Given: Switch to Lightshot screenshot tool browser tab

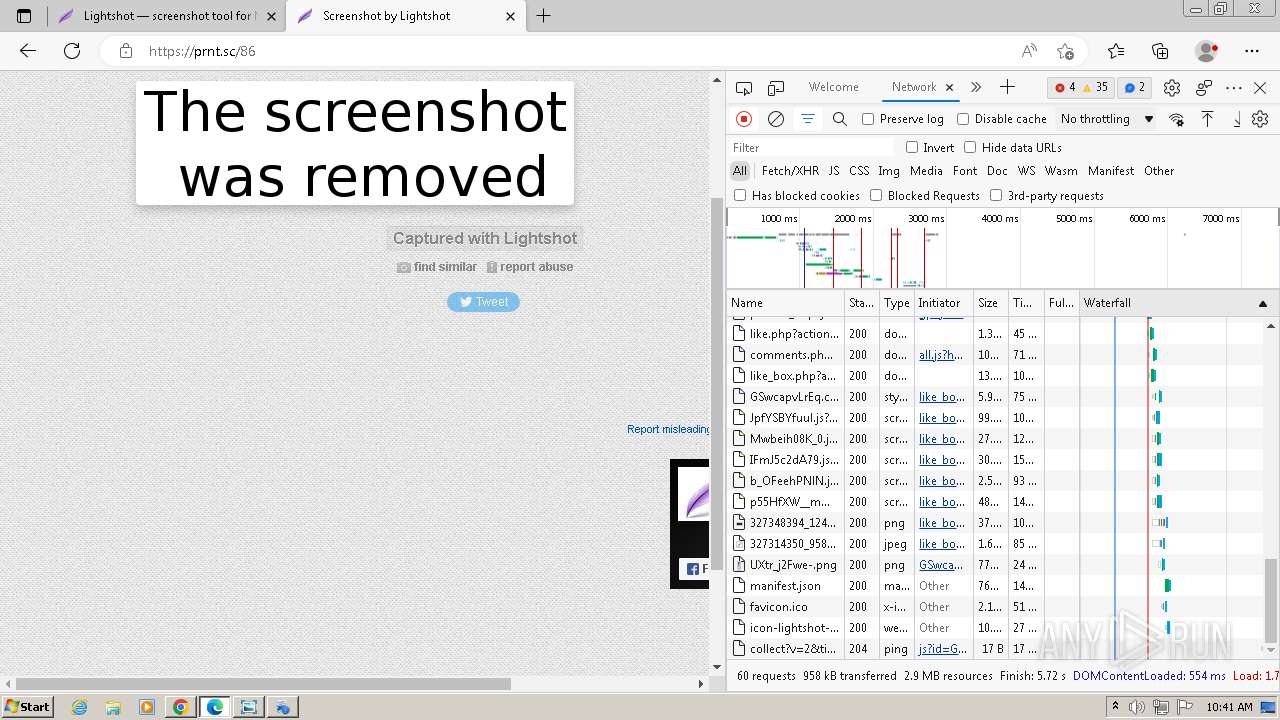Looking at the screenshot, I should pyautogui.click(x=166, y=16).
